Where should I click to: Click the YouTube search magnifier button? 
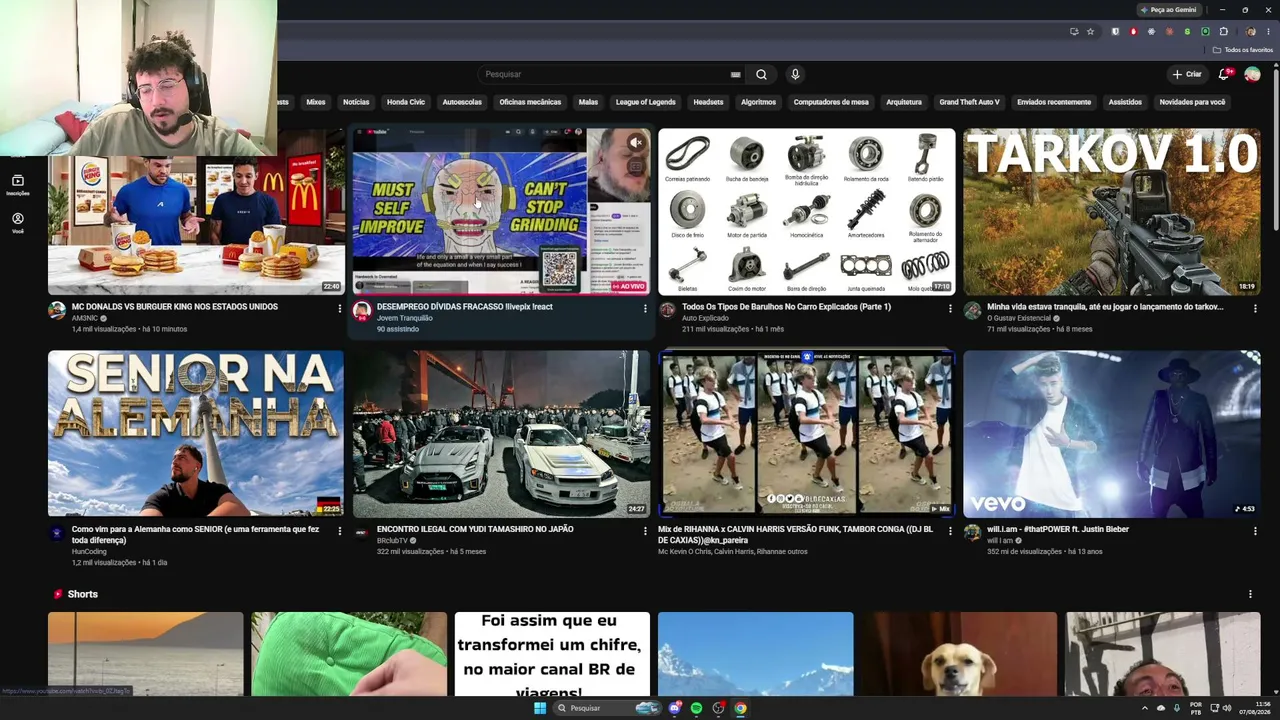click(x=761, y=74)
